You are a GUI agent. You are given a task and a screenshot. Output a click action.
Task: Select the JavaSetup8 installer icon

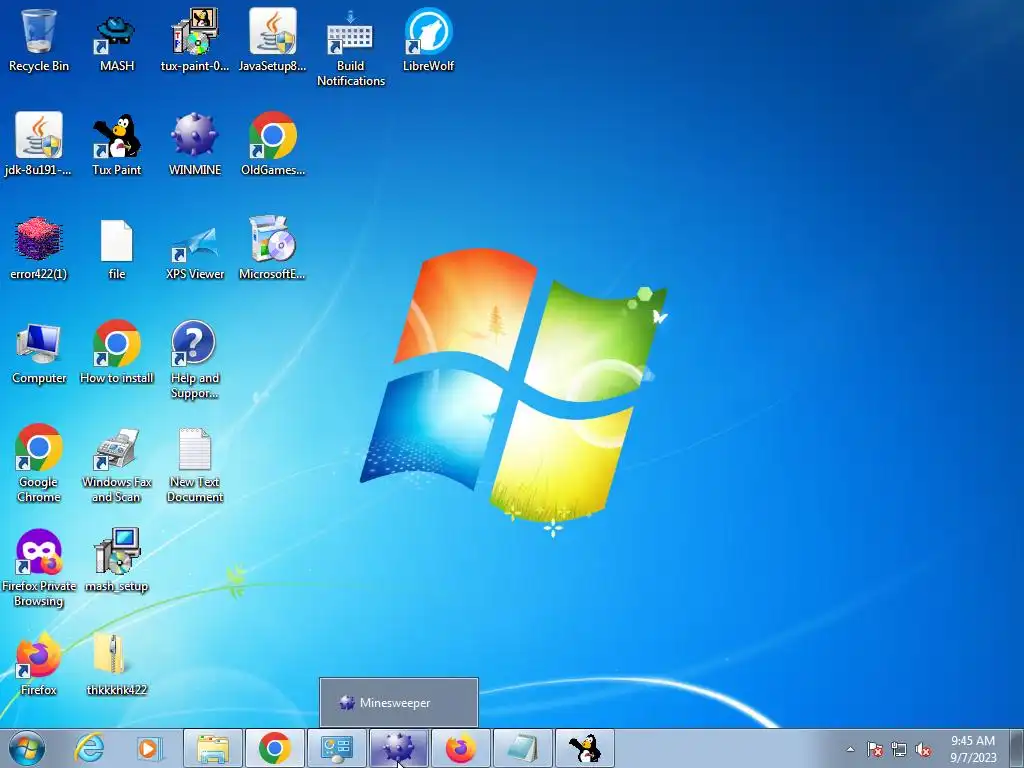click(x=272, y=40)
